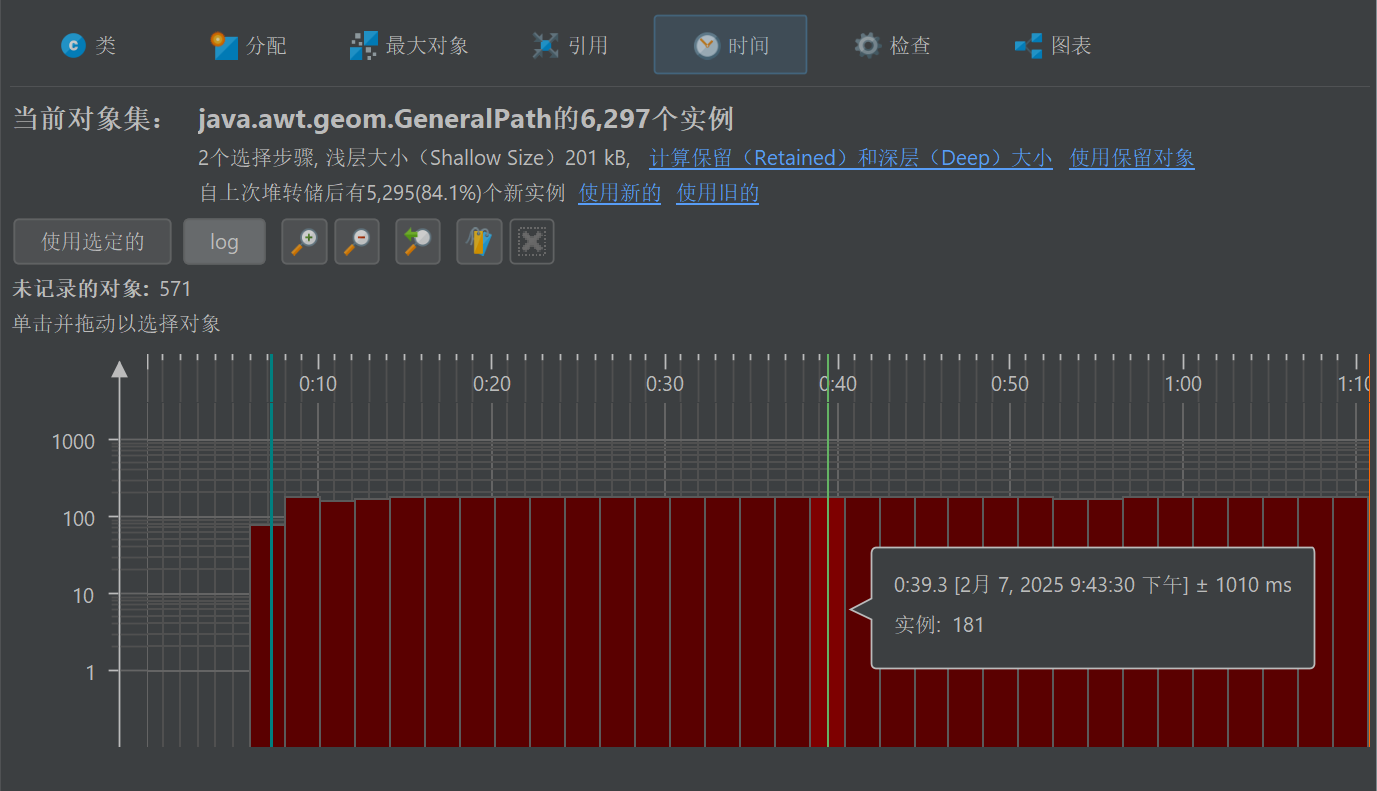
Task: Click the 当前对象集 label
Action: pyautogui.click(x=89, y=120)
